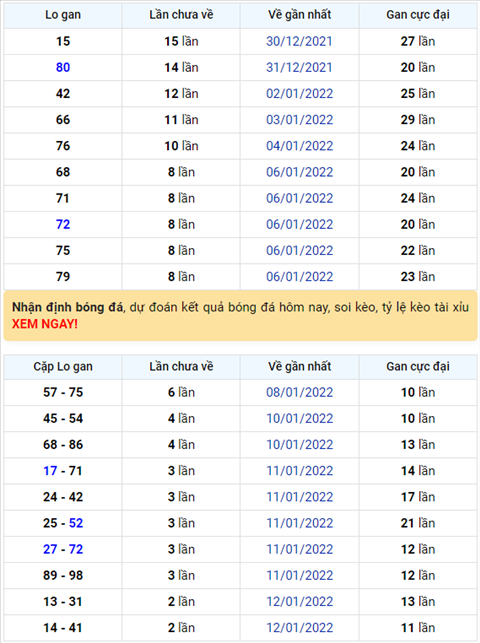
Task: Click the Lo gan column header
Action: pos(63,15)
